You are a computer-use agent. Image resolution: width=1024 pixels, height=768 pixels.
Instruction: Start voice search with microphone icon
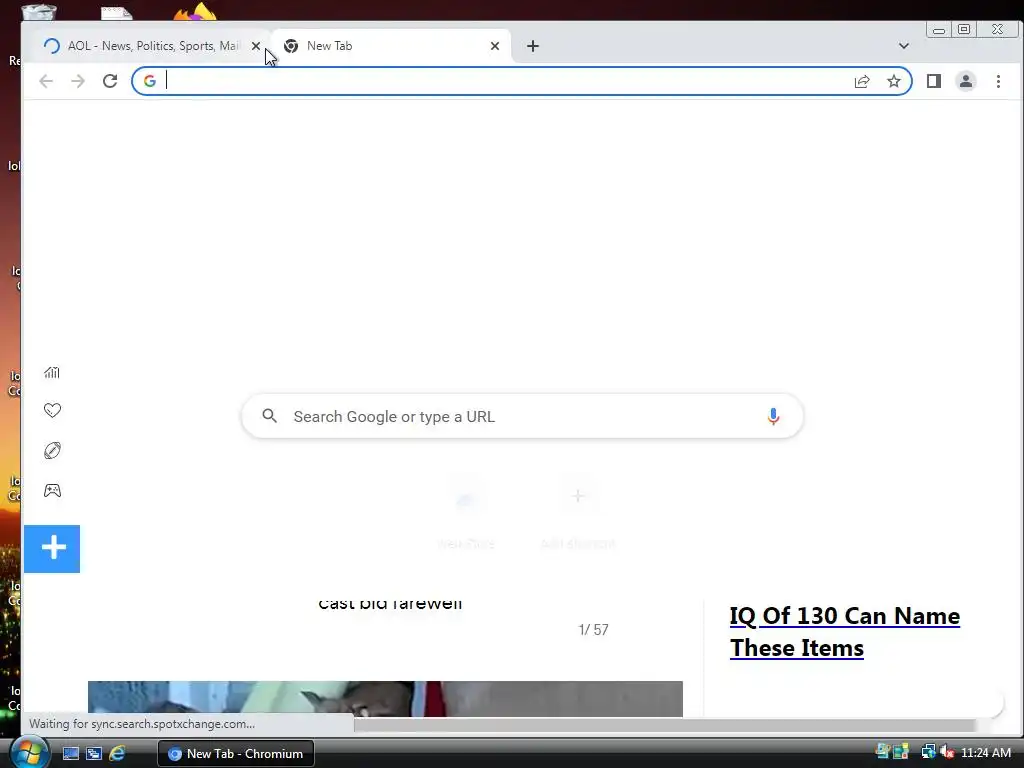coord(773,416)
